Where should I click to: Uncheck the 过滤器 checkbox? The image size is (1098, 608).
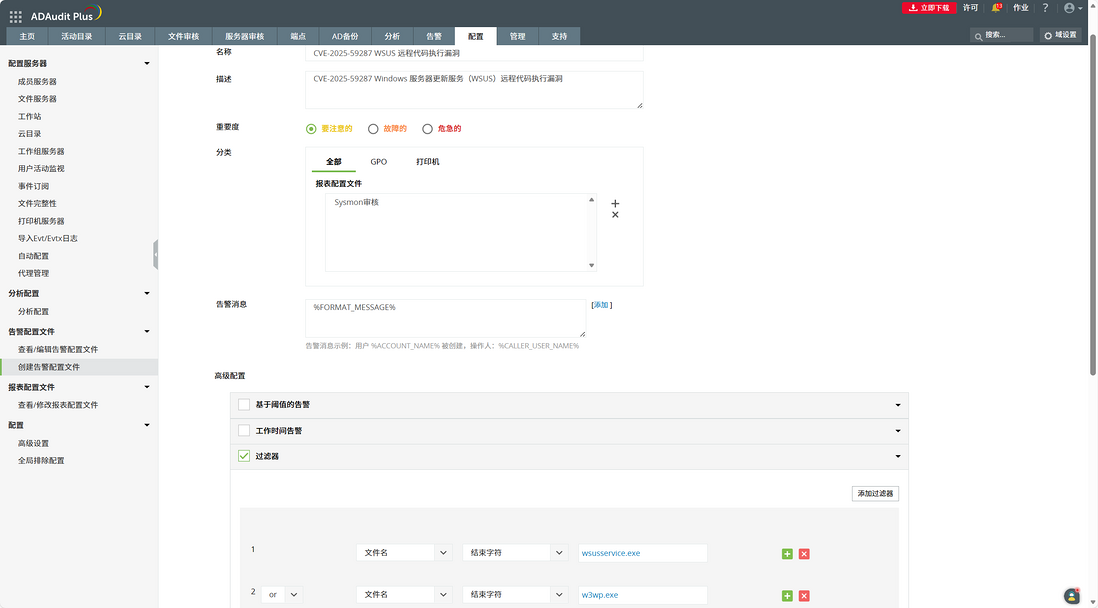click(244, 456)
